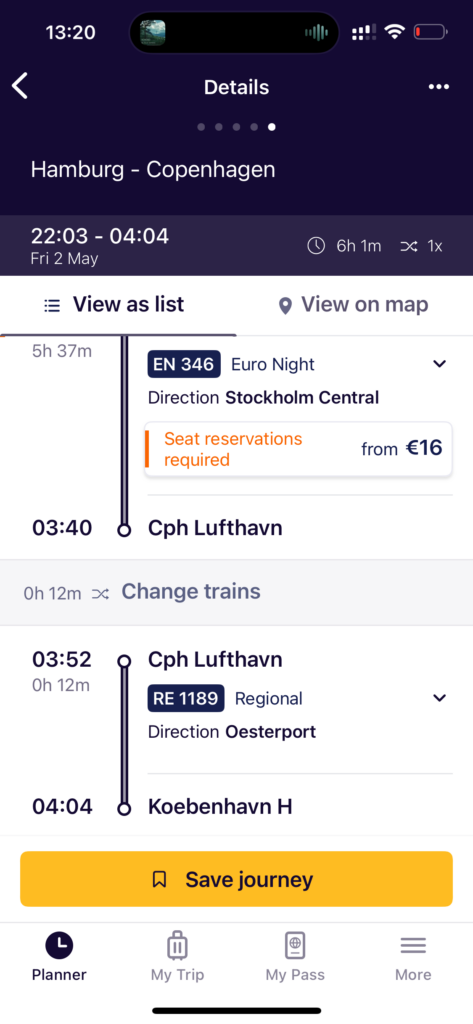The image size is (473, 1024).
Task: Open seat reservations required from €16
Action: (299, 449)
